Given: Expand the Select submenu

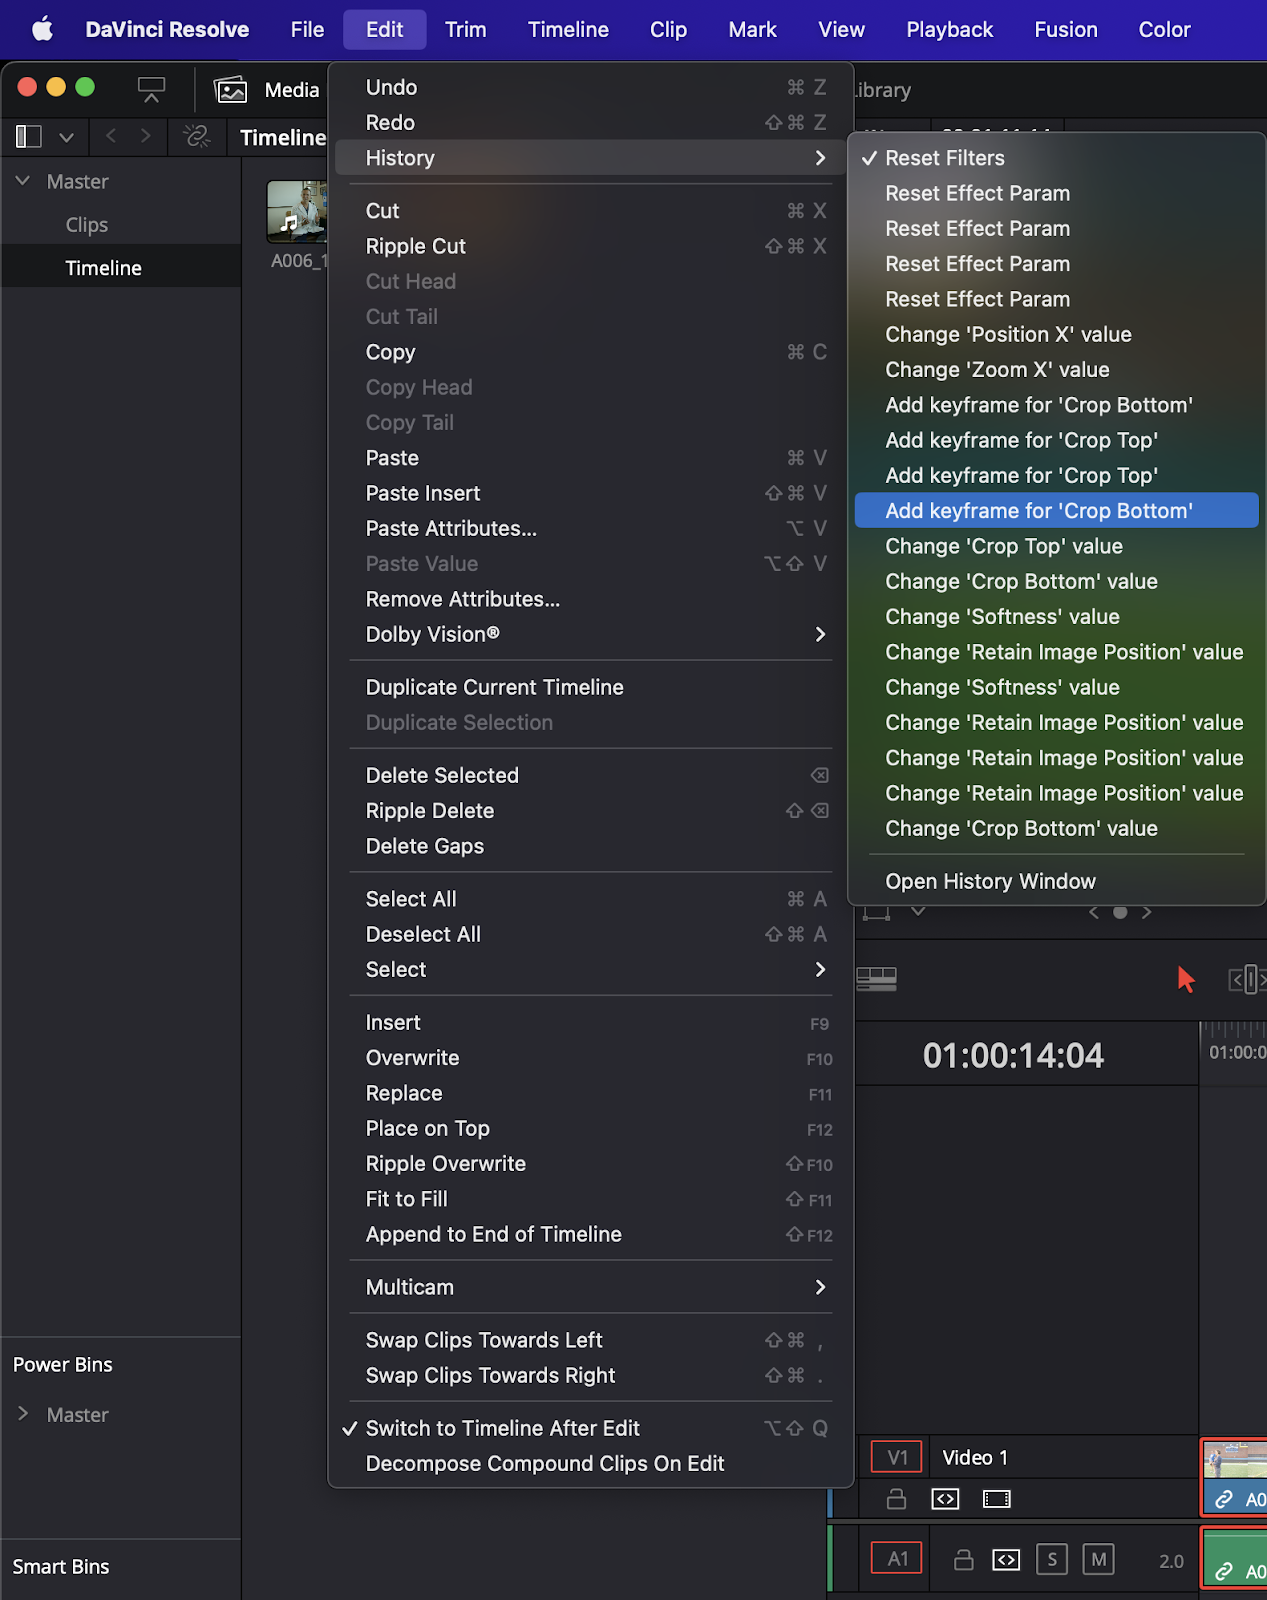Looking at the screenshot, I should (591, 969).
